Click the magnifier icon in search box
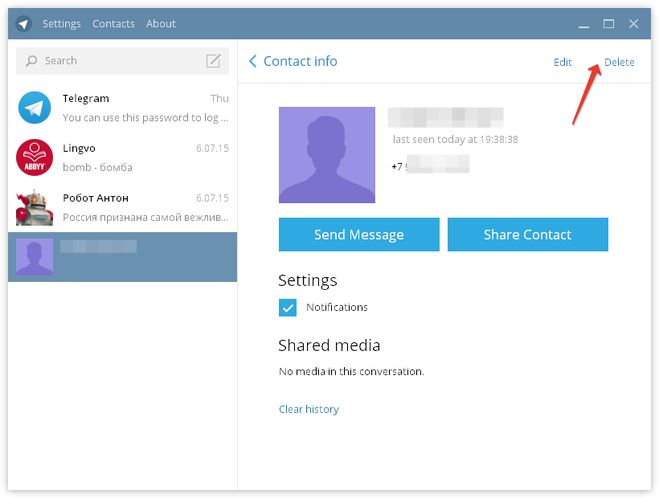This screenshot has width=659, height=498. coord(32,61)
